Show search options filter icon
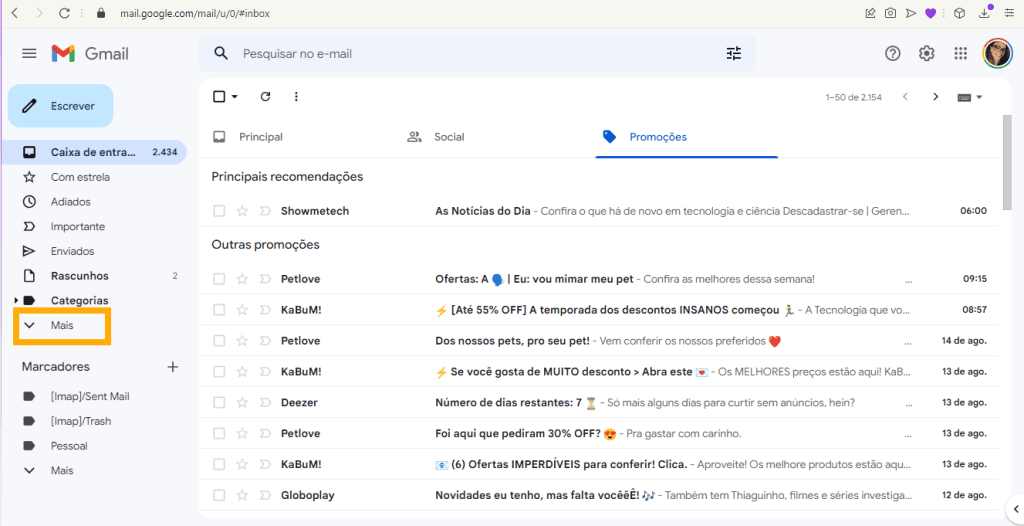The width and height of the screenshot is (1024, 526). (x=734, y=54)
